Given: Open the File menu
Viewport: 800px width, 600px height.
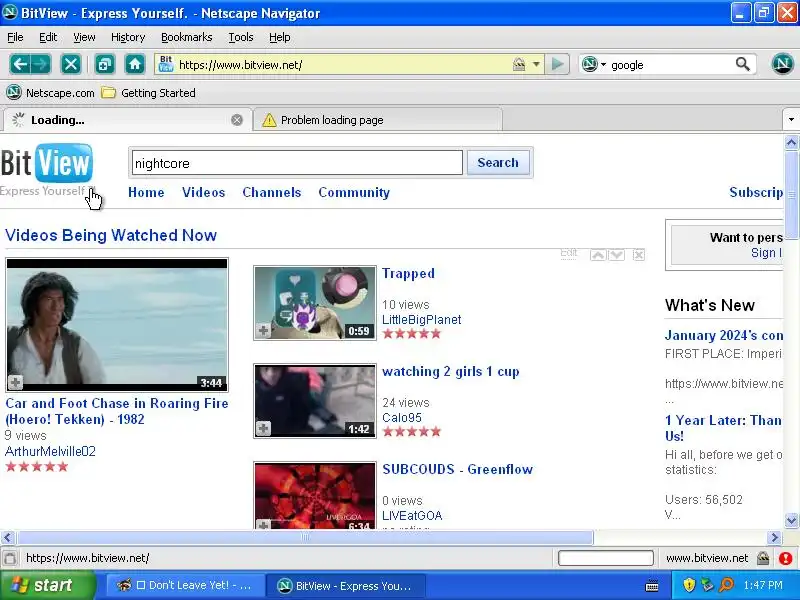Looking at the screenshot, I should point(15,37).
